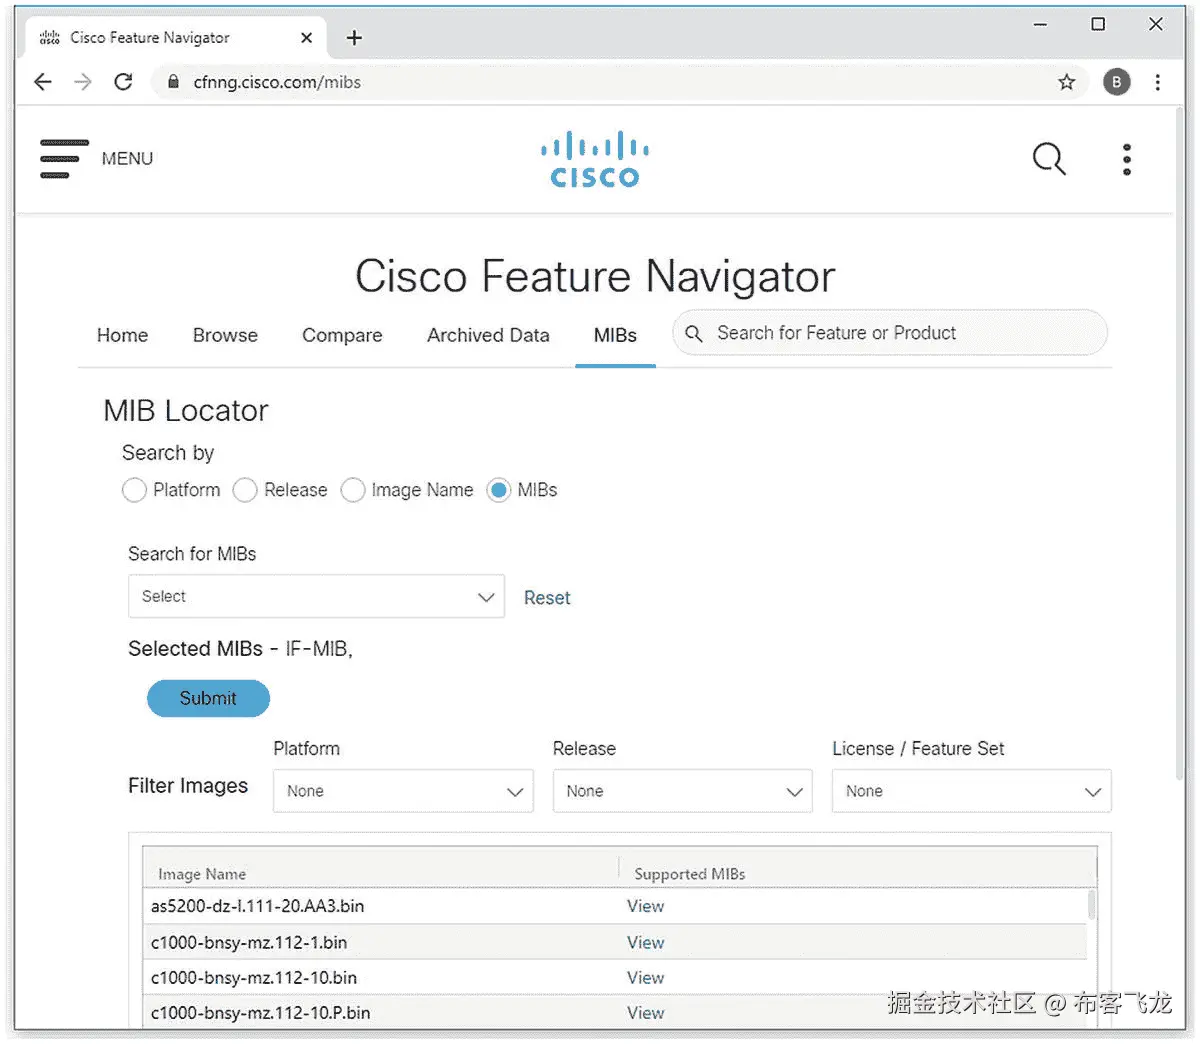Close the Cisco Feature Navigator tab
The height and width of the screenshot is (1044, 1200).
pos(306,38)
